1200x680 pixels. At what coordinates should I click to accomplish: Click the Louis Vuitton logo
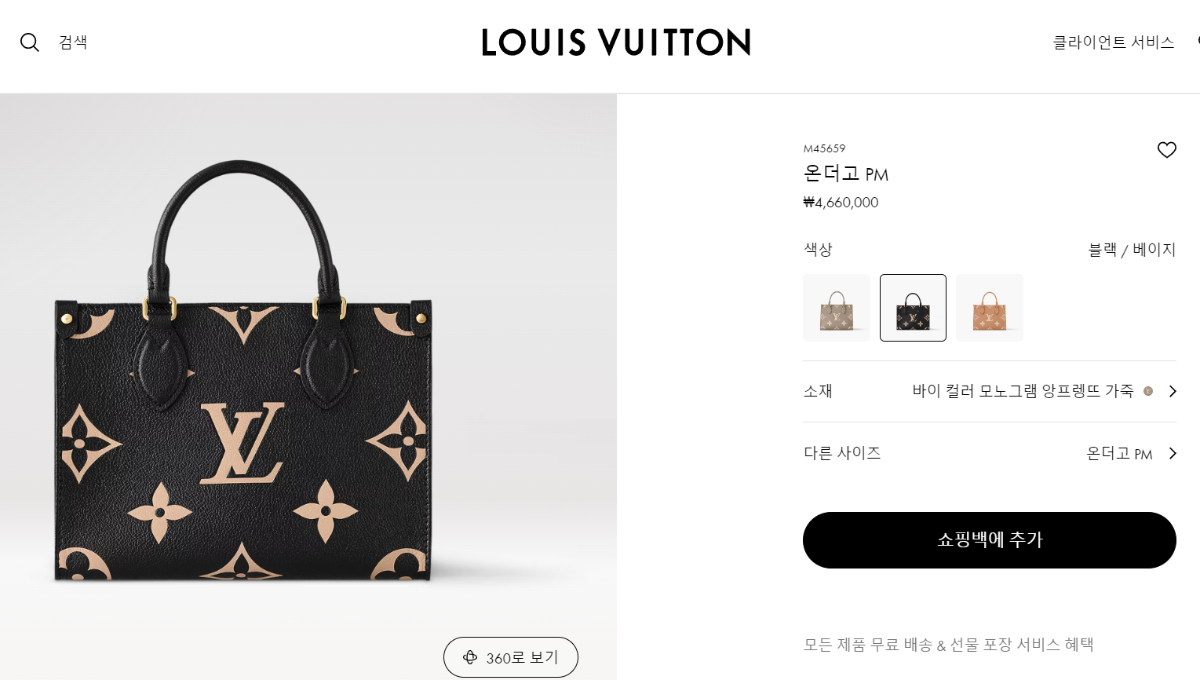[x=616, y=42]
